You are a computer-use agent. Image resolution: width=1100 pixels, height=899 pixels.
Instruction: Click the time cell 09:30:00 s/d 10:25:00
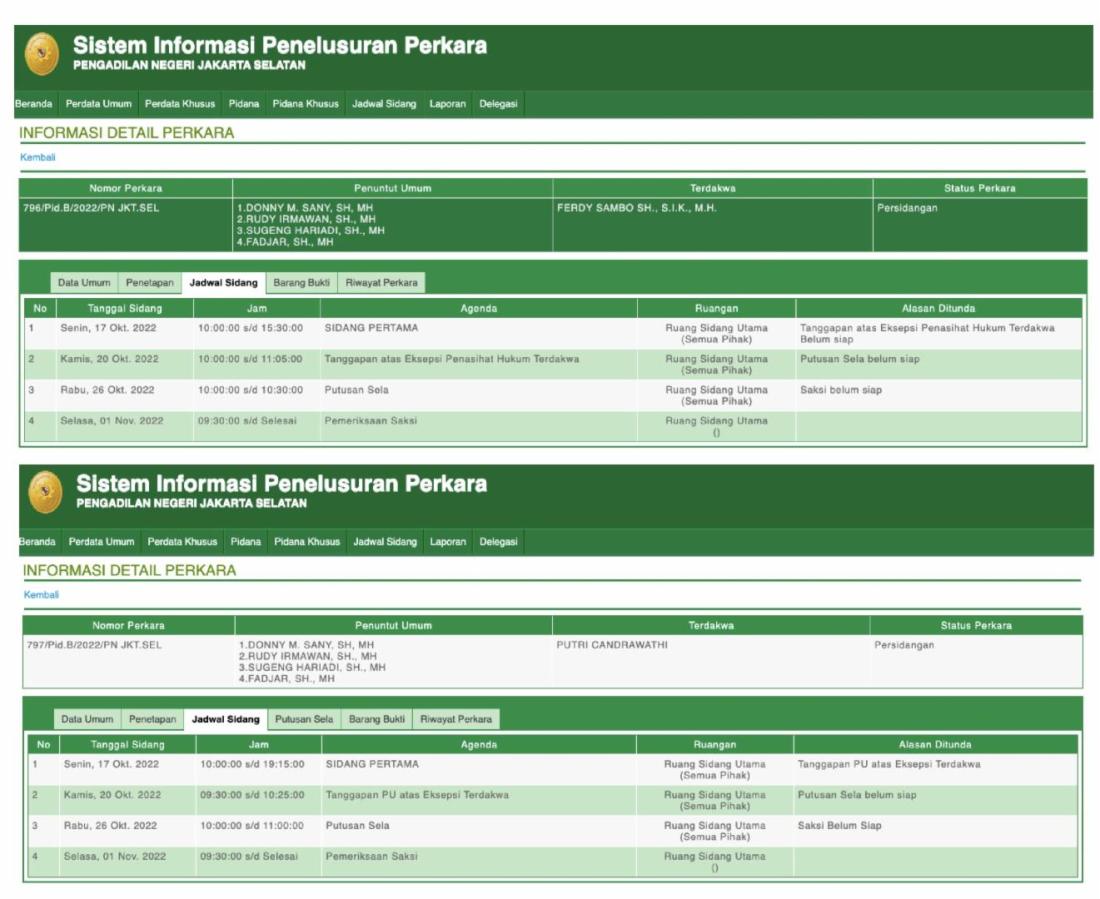[x=253, y=795]
